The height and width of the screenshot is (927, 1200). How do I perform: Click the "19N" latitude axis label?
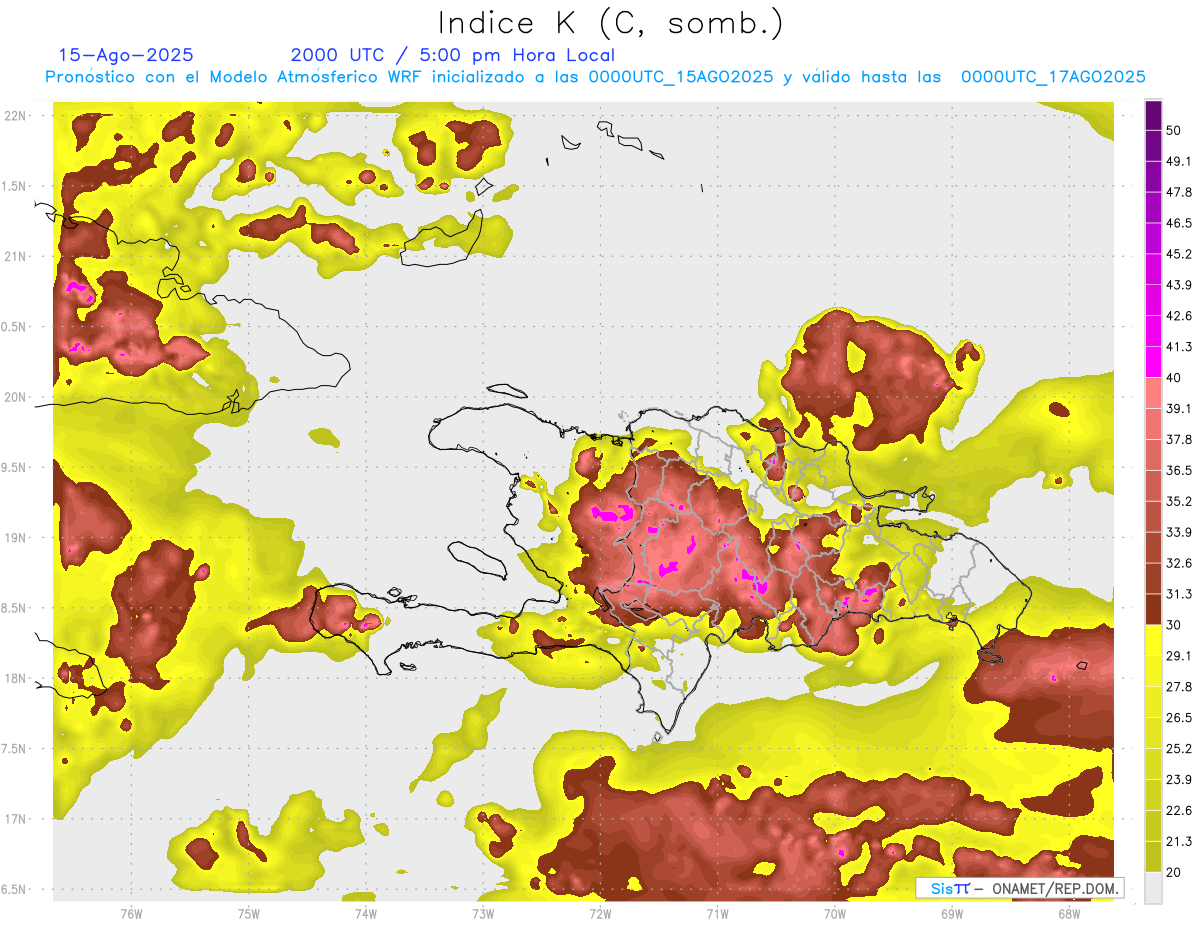[x=15, y=537]
